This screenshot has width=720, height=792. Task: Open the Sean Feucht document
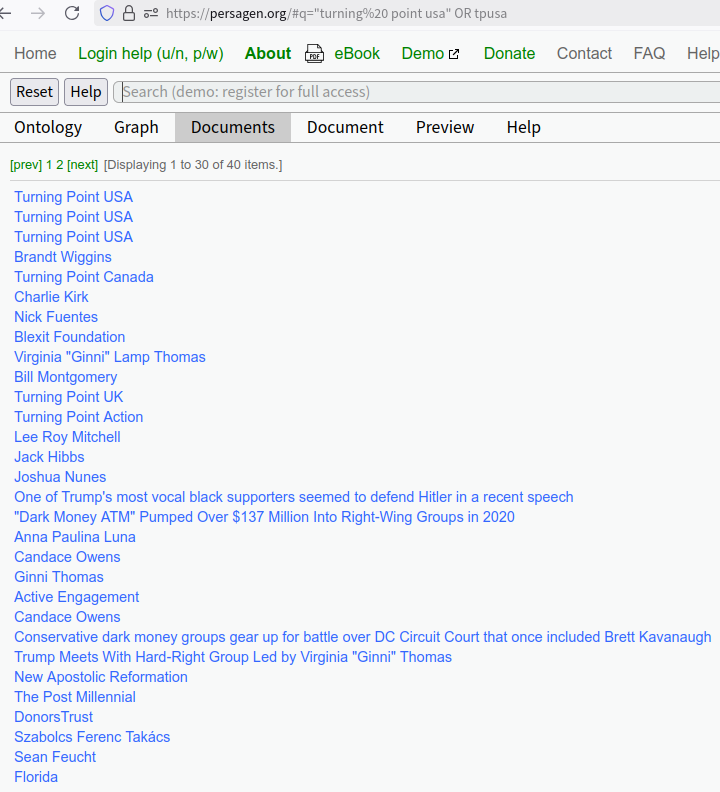pyautogui.click(x=55, y=757)
